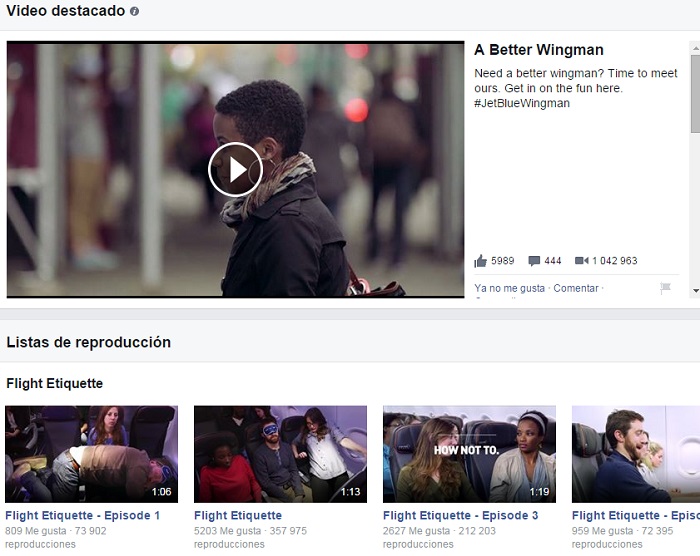
Task: Open Flight Etiquette Episode 1 thumbnail
Action: point(91,453)
